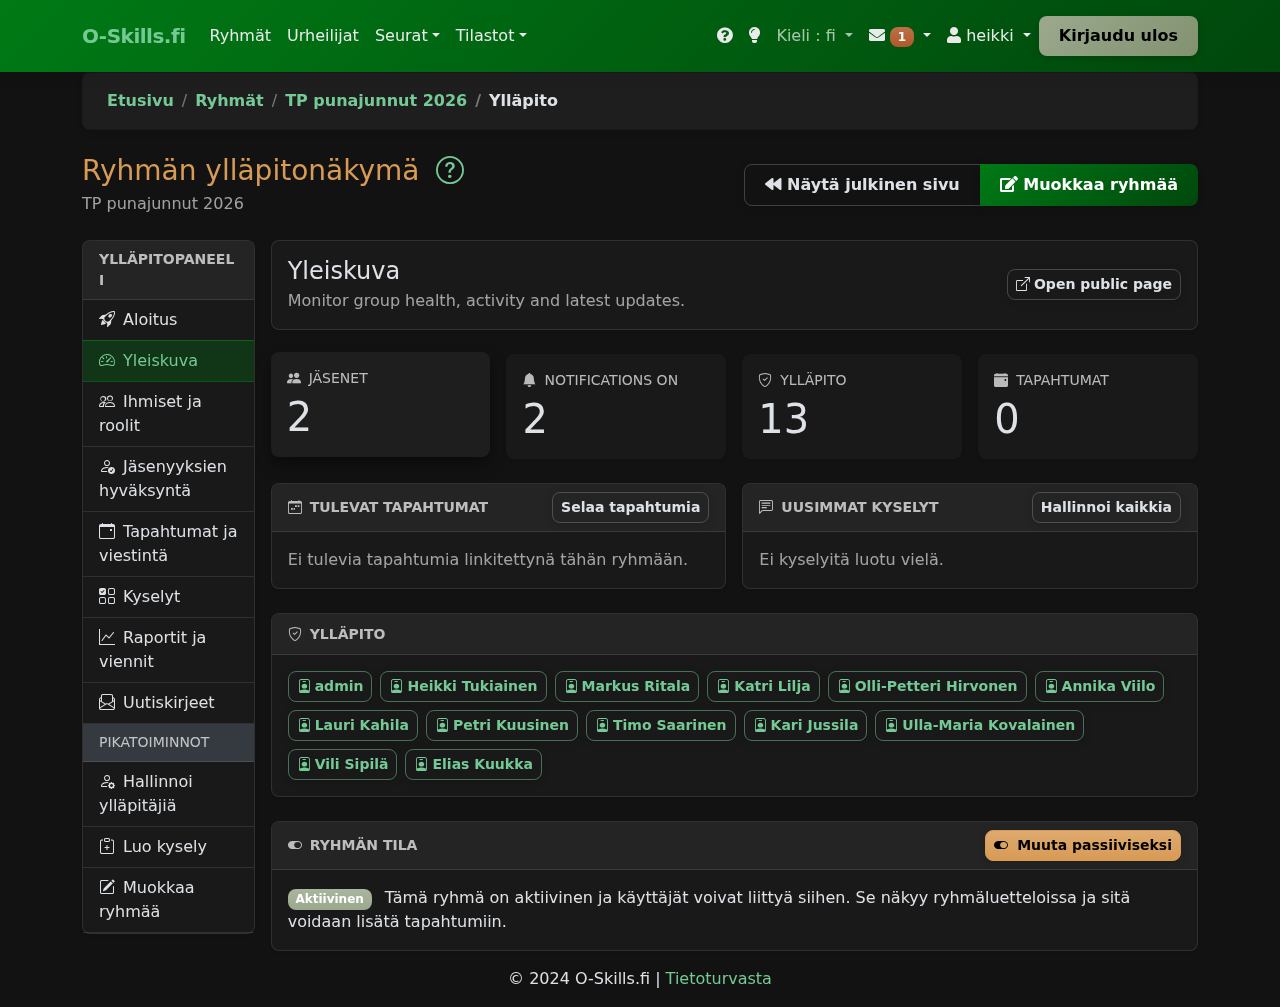Click the Heikki Tukiainen admin badge
The height and width of the screenshot is (1007, 1280).
point(462,686)
